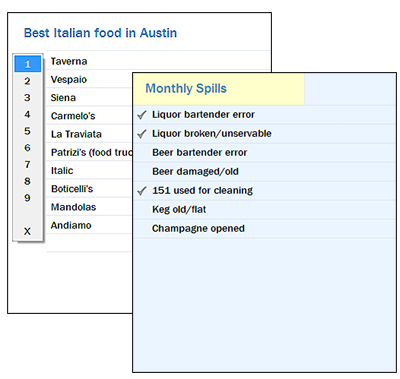Open the Monthly Spills title
The width and height of the screenshot is (400, 379).
pos(186,88)
